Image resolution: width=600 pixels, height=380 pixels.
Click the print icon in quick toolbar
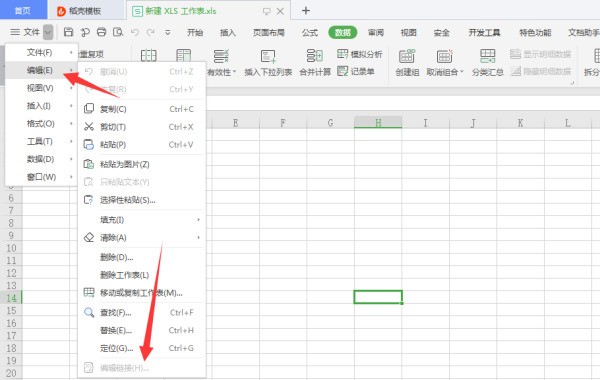tap(101, 32)
